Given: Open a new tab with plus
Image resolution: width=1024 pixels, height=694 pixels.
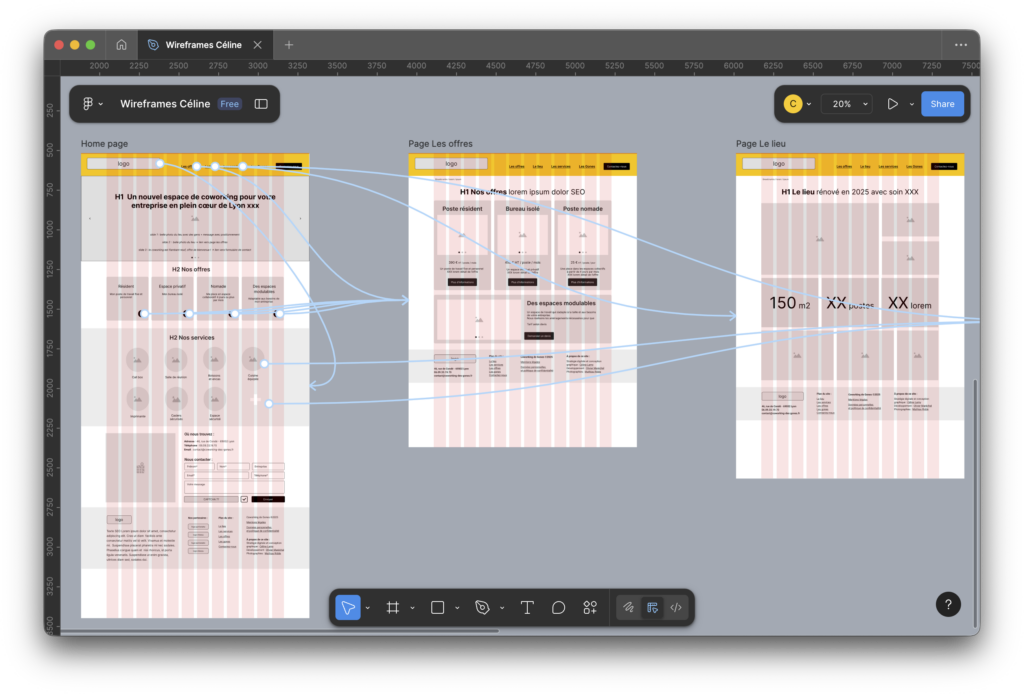Looking at the screenshot, I should coord(289,45).
